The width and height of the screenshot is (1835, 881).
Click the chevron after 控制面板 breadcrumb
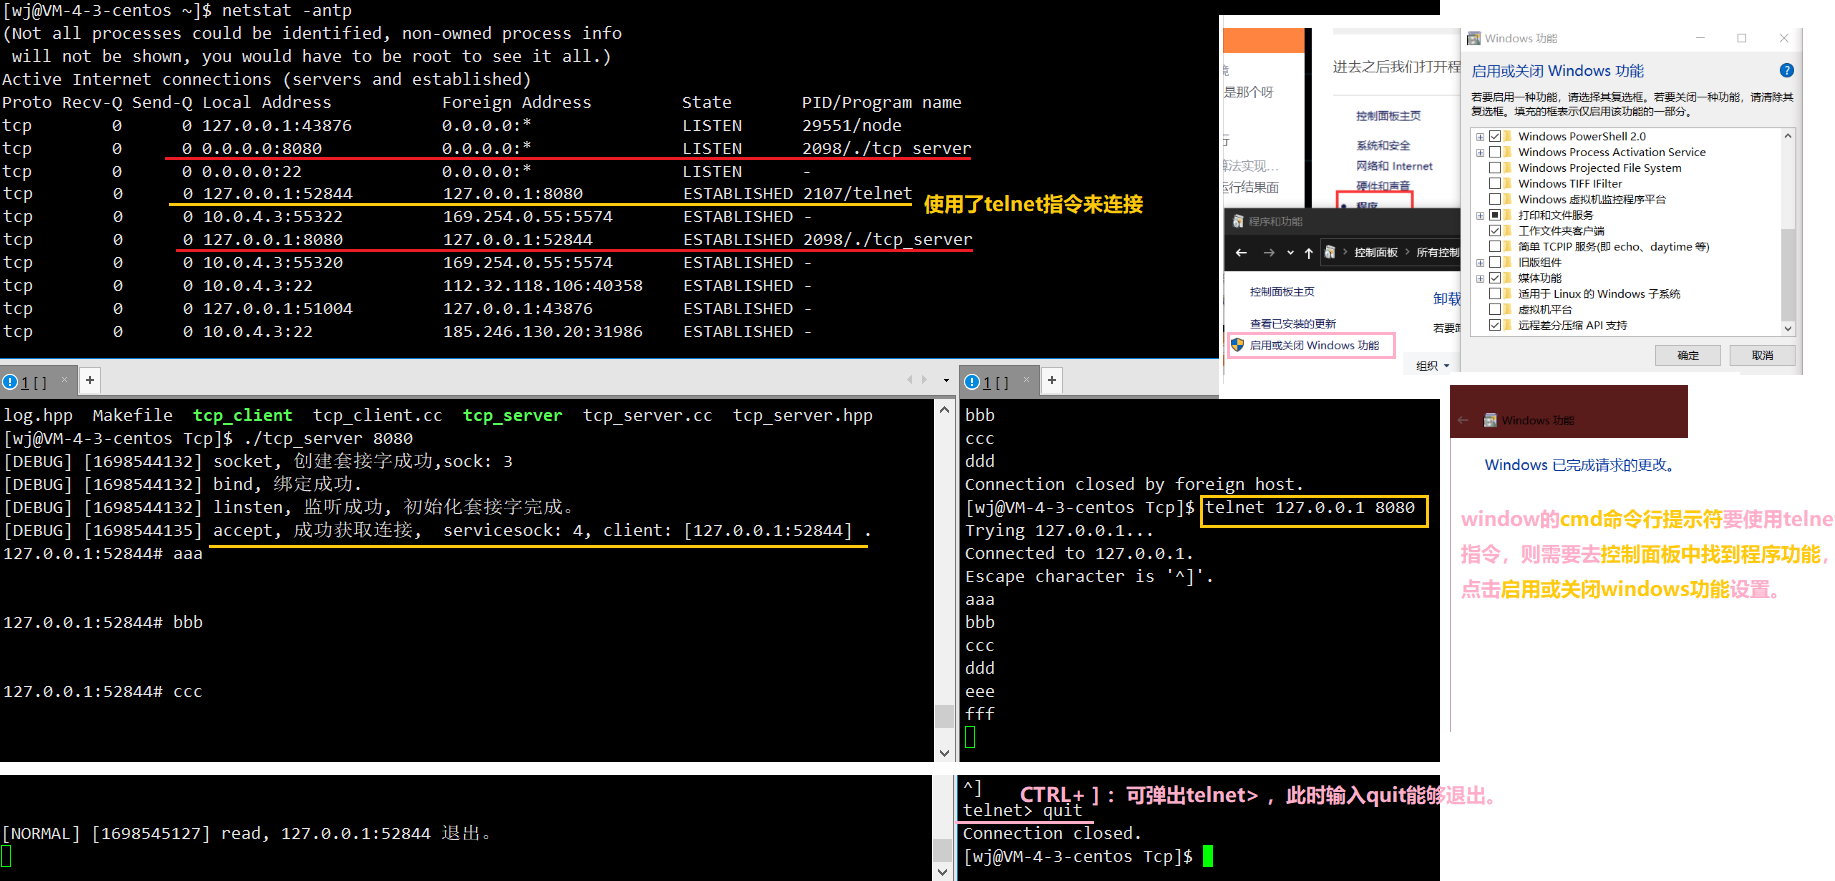click(x=1407, y=252)
